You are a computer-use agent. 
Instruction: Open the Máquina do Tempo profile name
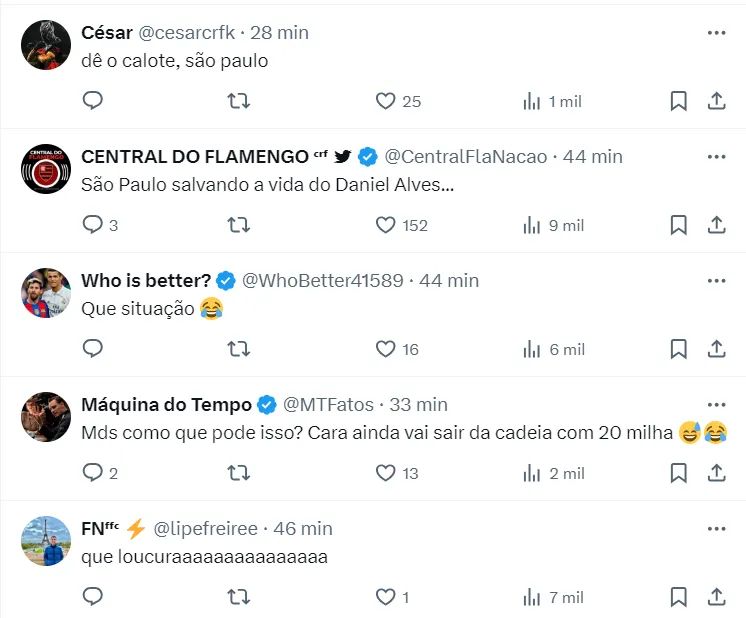pos(166,404)
